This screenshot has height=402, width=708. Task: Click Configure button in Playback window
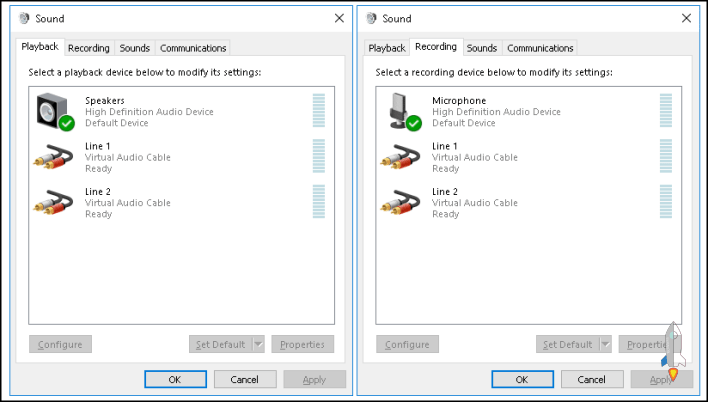point(61,344)
